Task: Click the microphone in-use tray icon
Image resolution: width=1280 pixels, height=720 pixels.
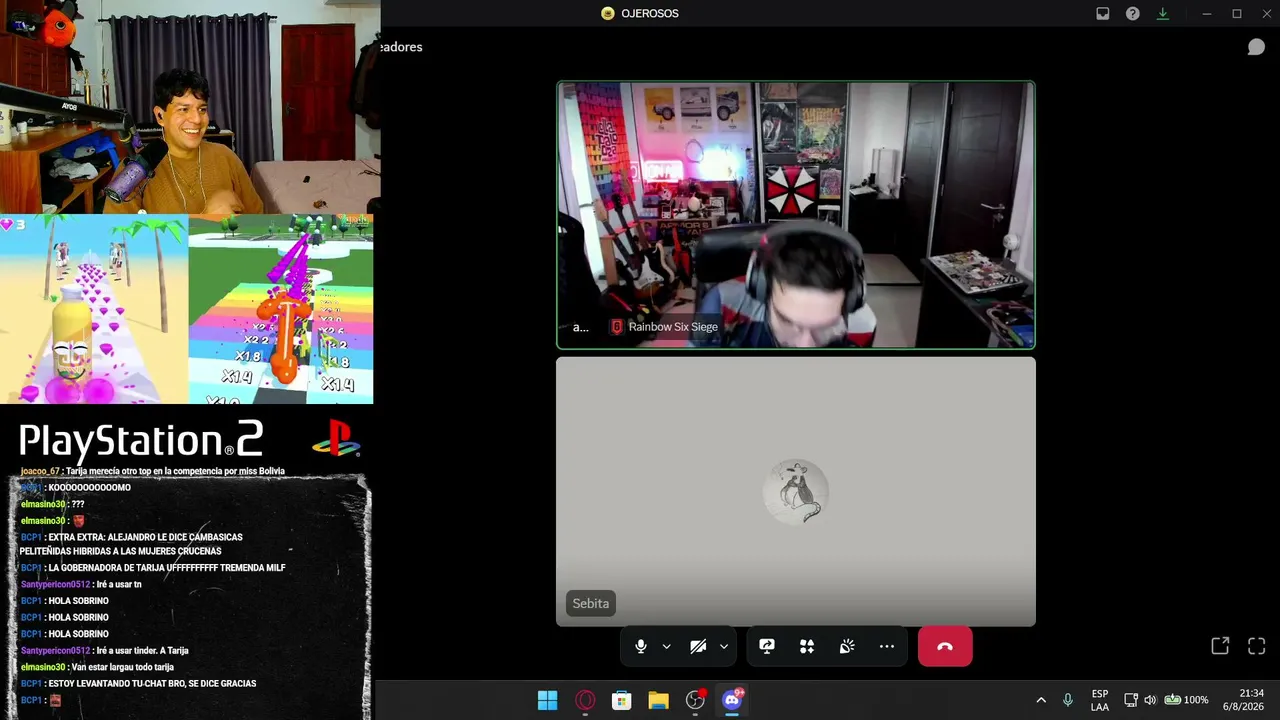Action: click(x=1068, y=700)
